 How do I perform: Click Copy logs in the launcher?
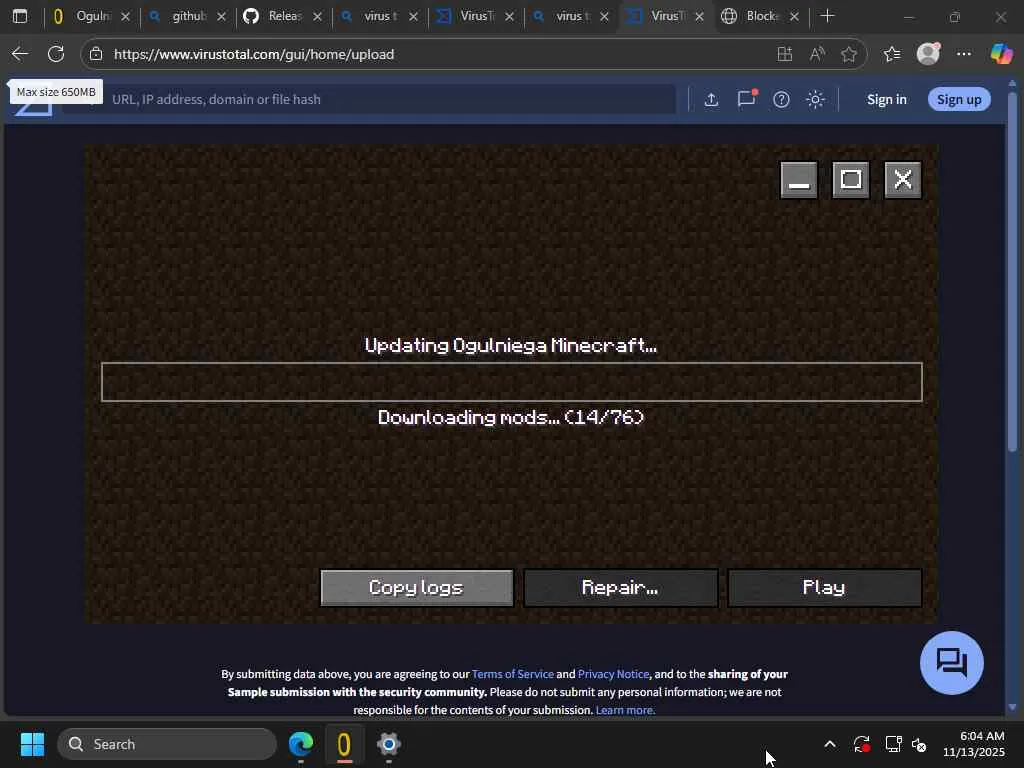(x=417, y=588)
